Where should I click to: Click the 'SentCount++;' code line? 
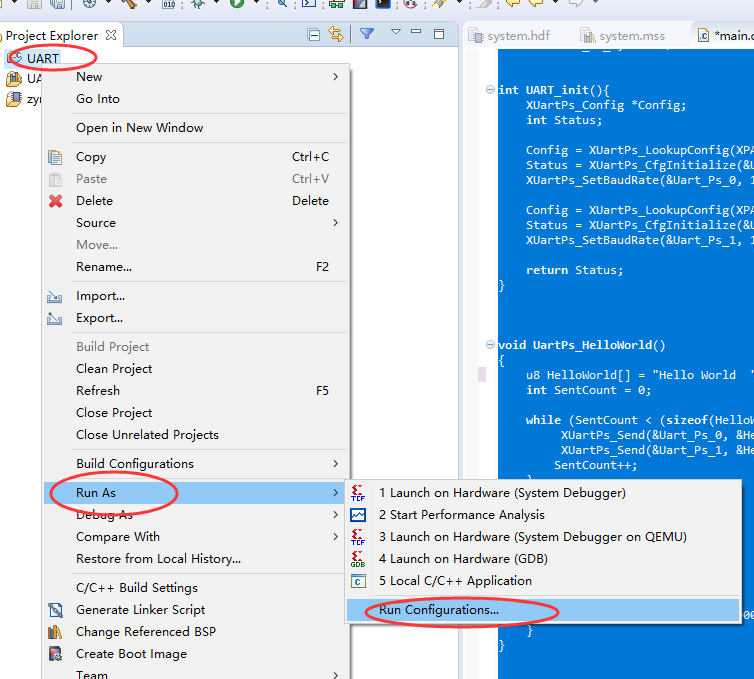pyautogui.click(x=595, y=465)
